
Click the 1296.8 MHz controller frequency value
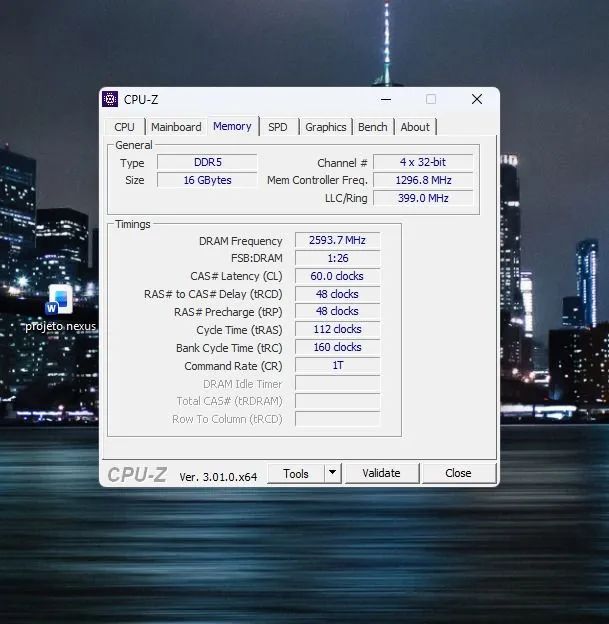click(423, 180)
